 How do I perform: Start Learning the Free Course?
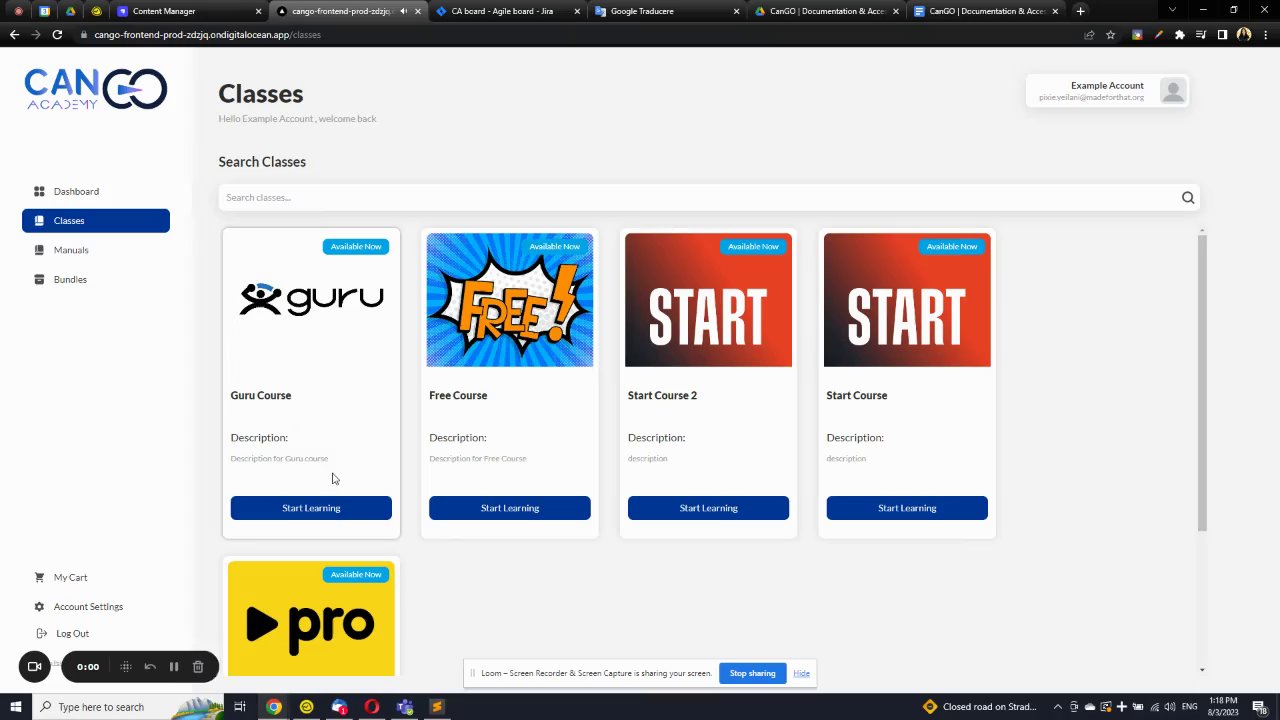(x=510, y=508)
